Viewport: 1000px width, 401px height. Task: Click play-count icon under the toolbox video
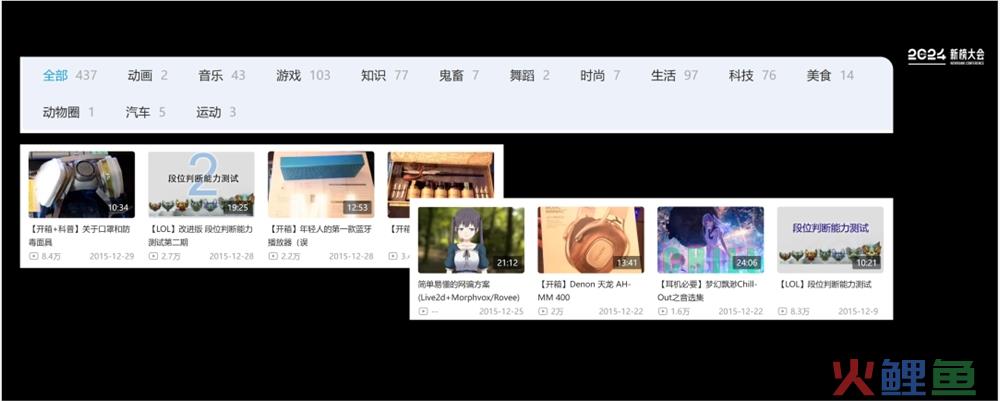392,256
